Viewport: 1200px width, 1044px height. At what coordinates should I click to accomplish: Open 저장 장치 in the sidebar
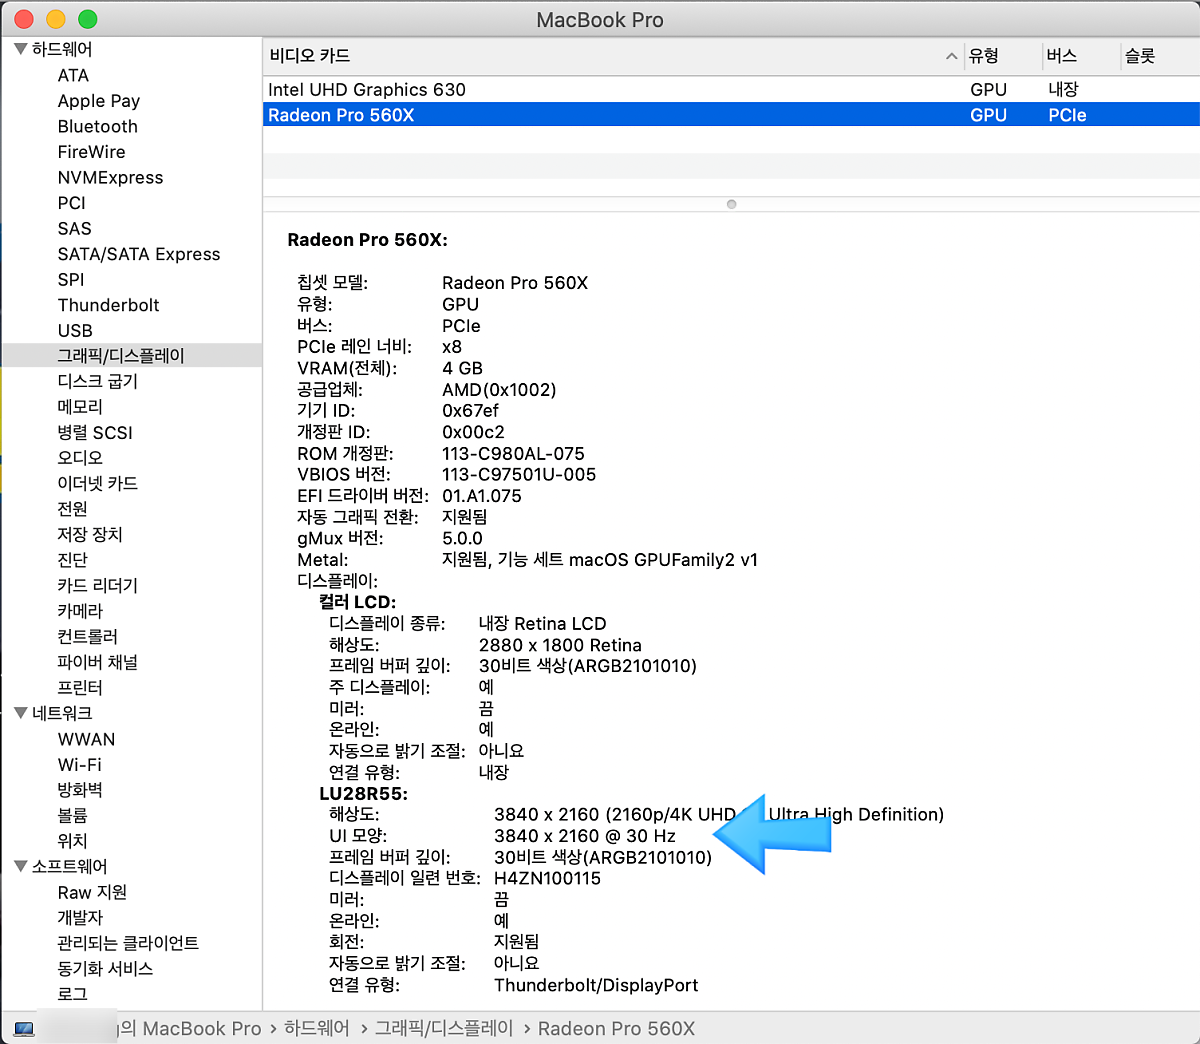(90, 534)
